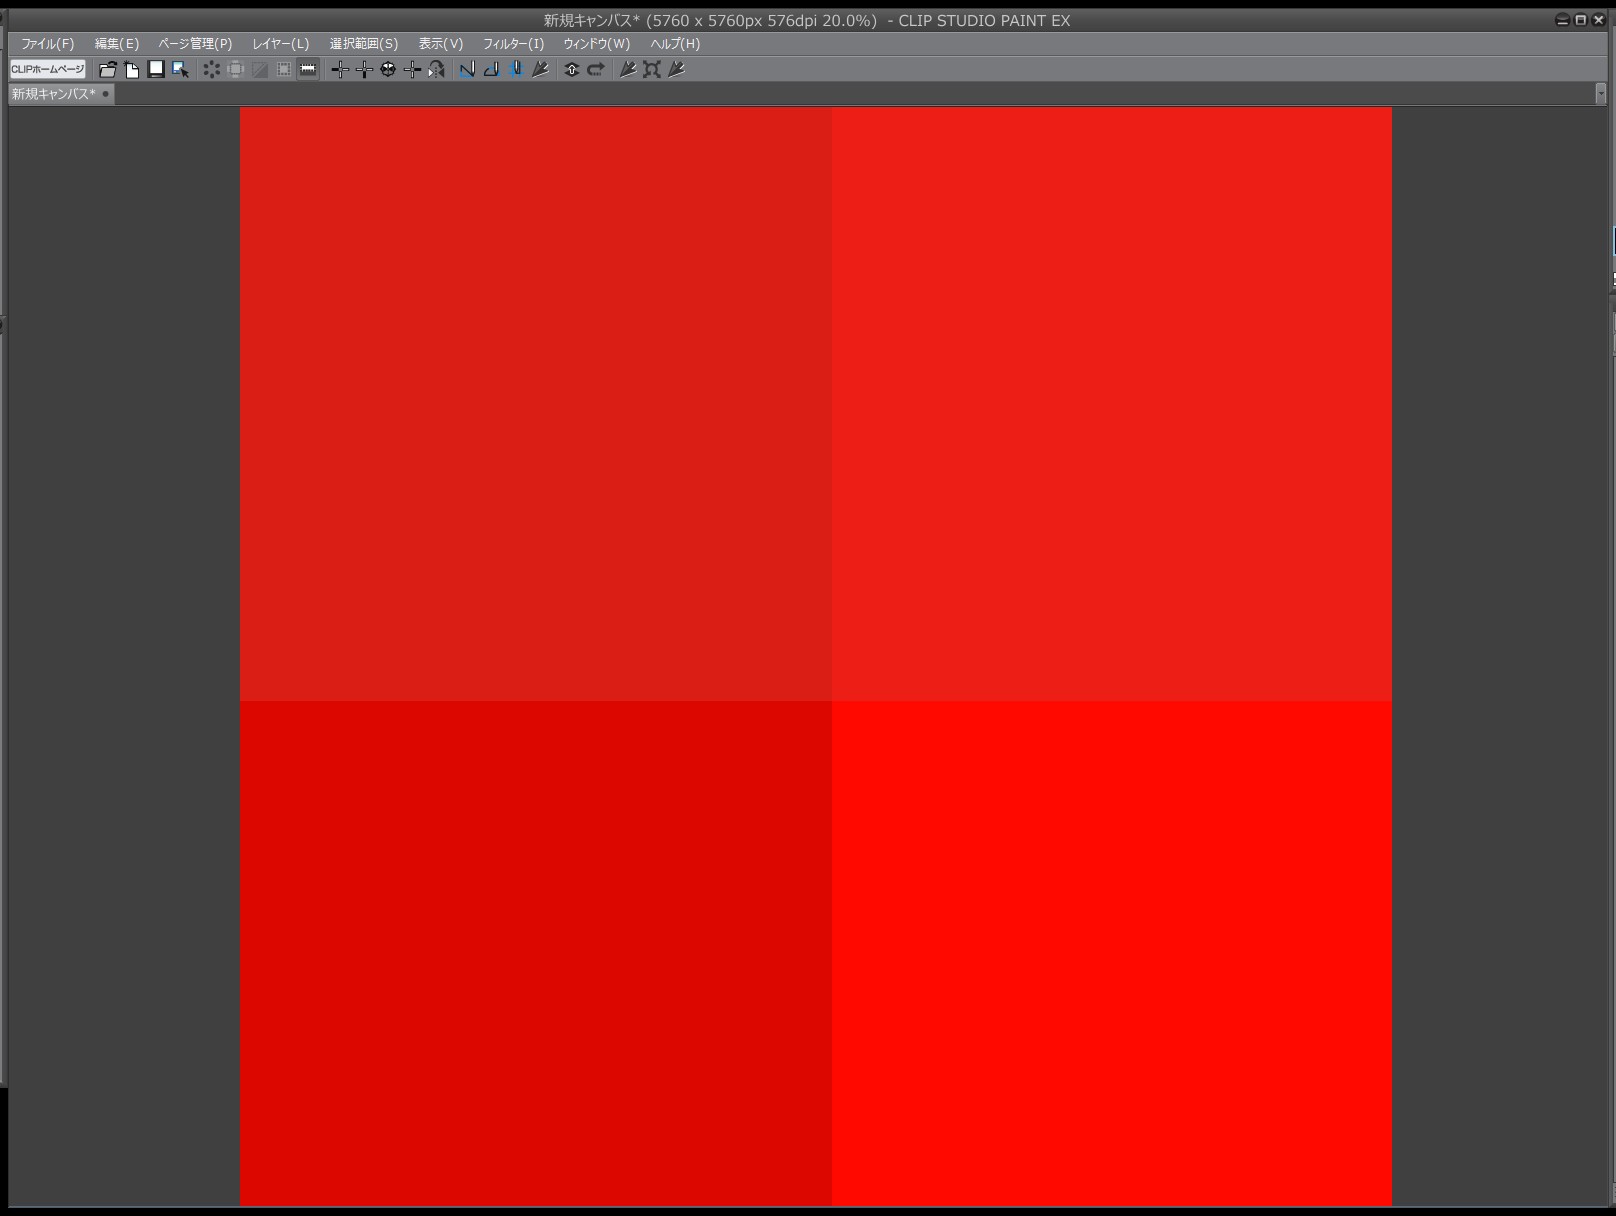Click the greyed diagonal-split square toolbar icon
This screenshot has width=1616, height=1216.
[260, 69]
